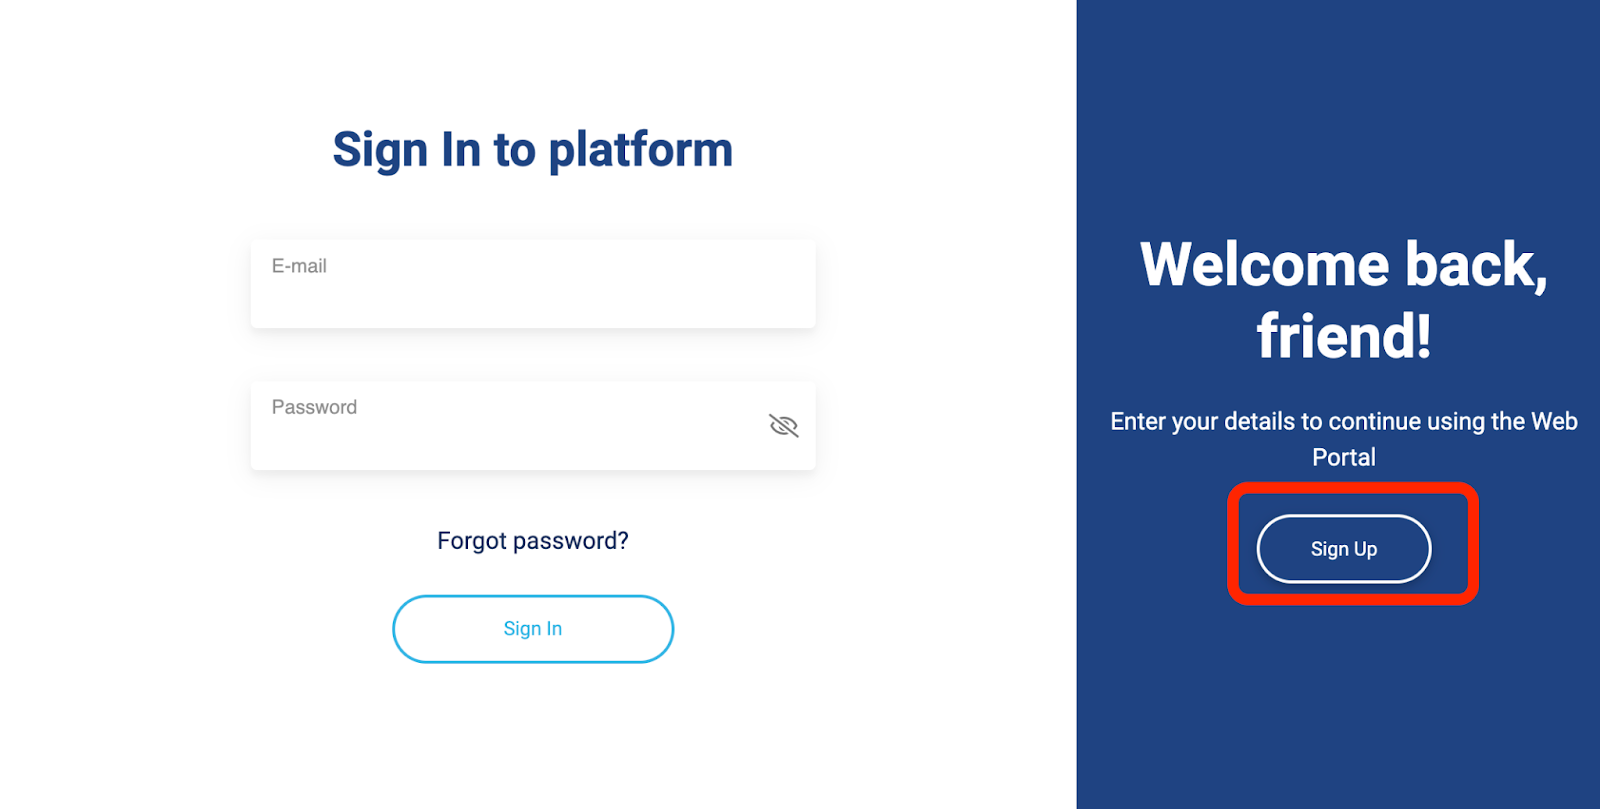The height and width of the screenshot is (809, 1600).
Task: Click the 'Enter your details to continue' text
Action: 1344,439
